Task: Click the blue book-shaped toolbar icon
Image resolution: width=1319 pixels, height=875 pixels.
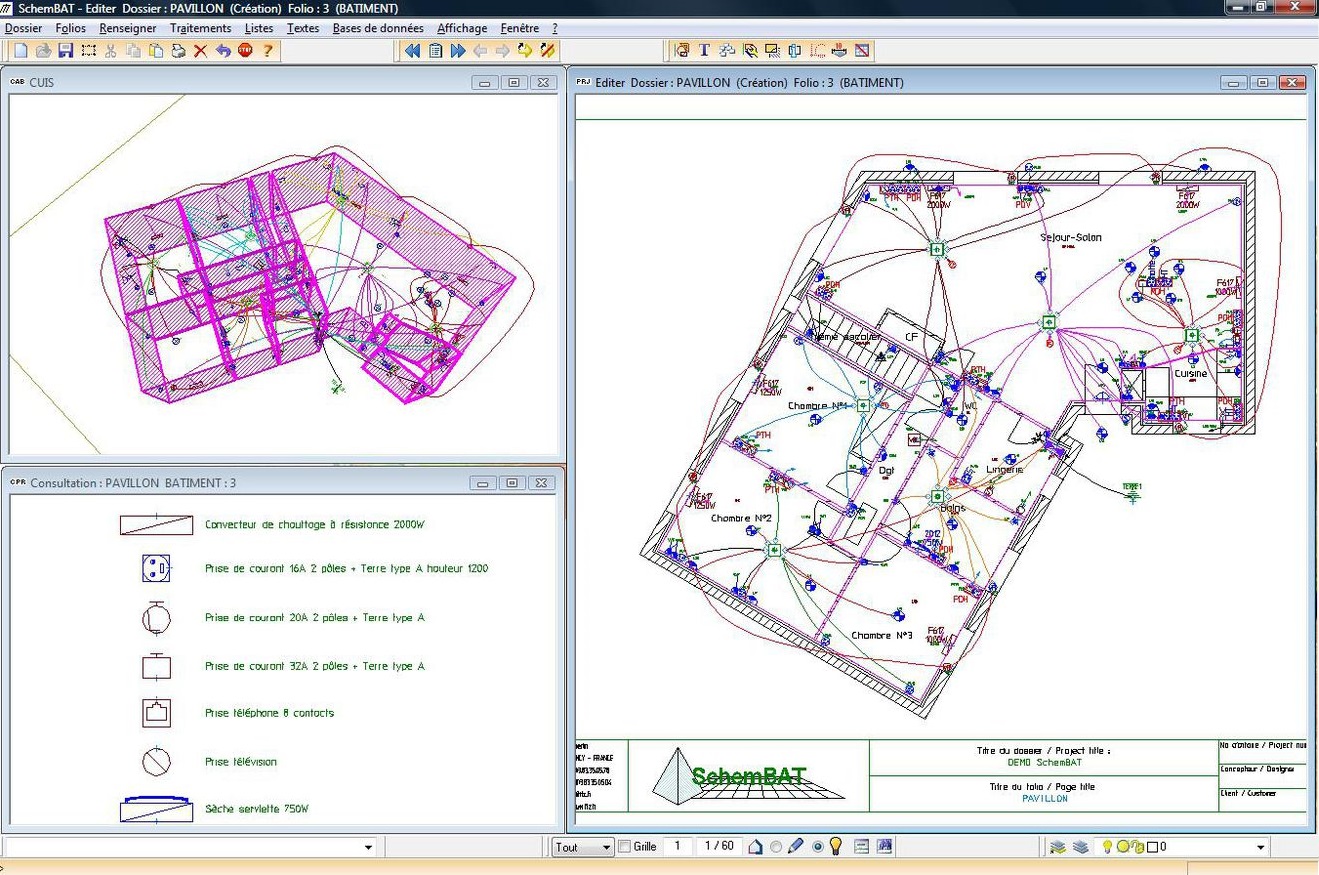Action: point(794,50)
